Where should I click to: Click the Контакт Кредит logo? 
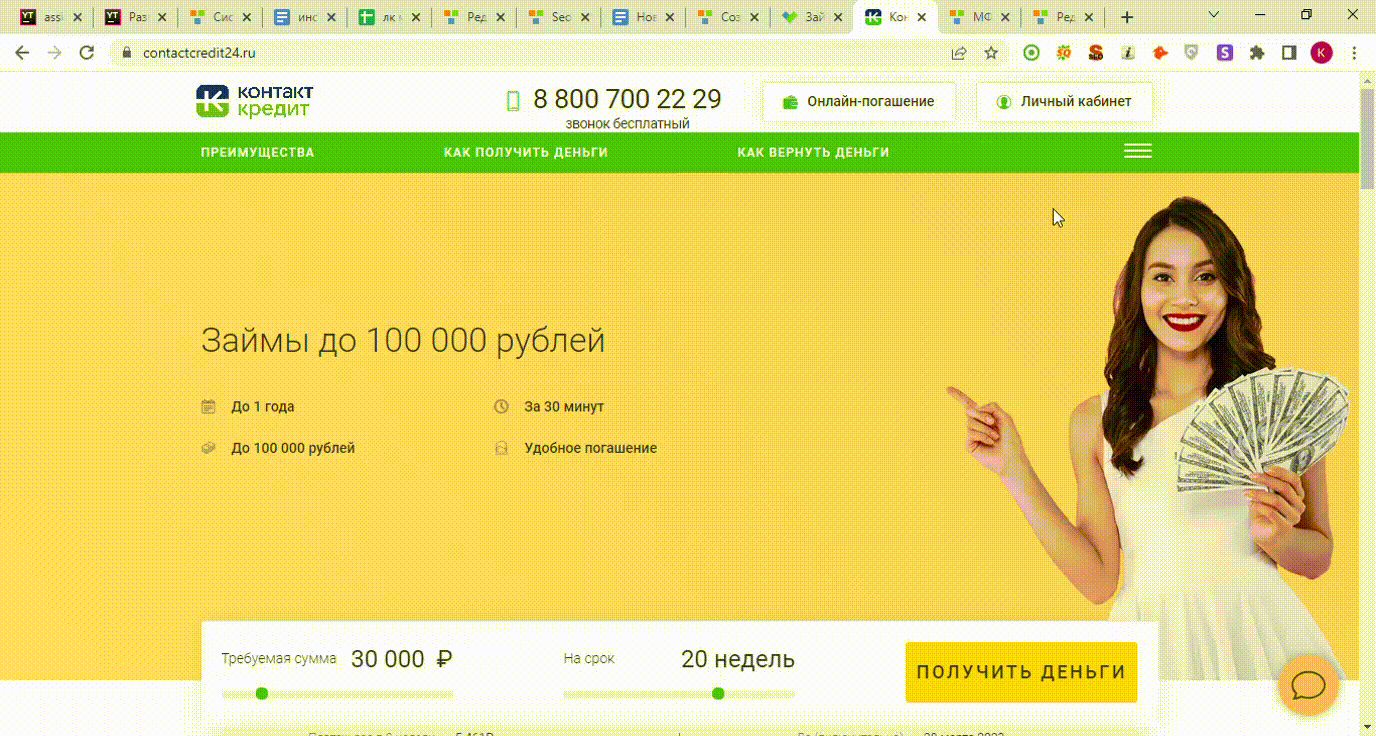[254, 101]
